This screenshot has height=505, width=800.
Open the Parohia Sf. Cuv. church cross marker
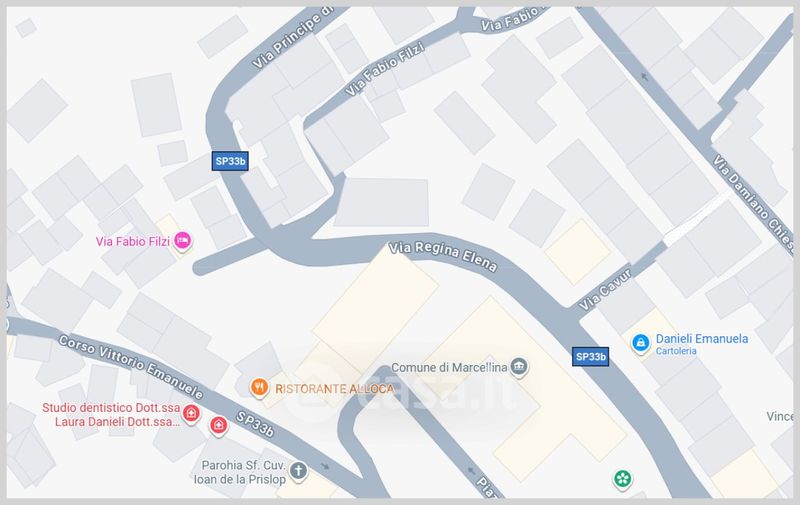(298, 470)
